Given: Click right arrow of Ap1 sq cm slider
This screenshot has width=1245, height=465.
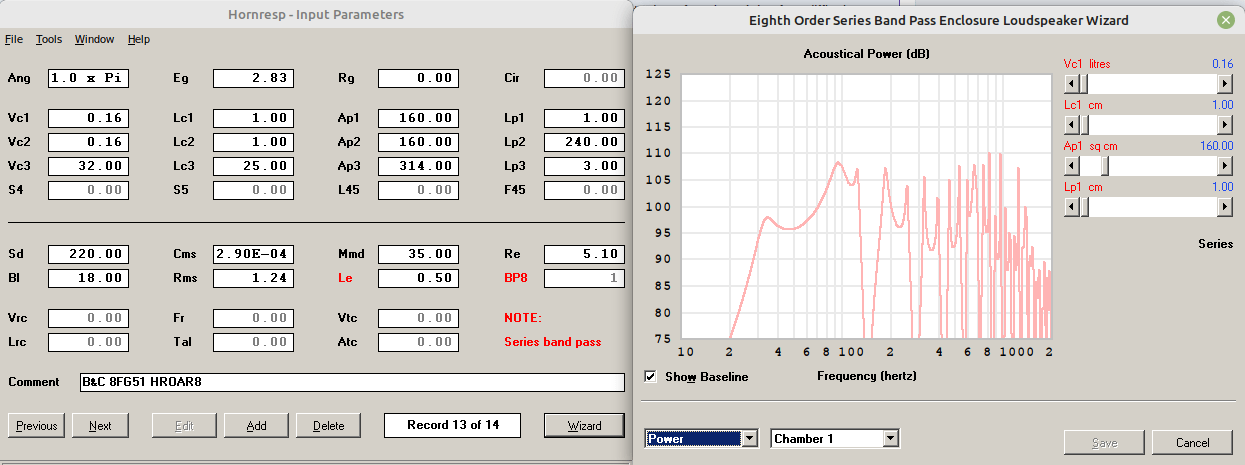Looking at the screenshot, I should (1225, 166).
